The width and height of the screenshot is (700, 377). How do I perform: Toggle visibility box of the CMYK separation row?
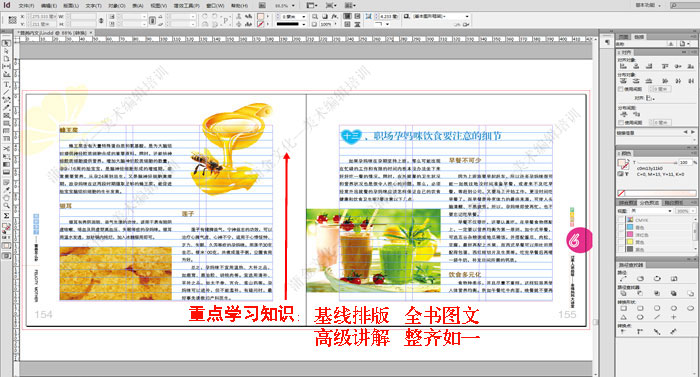pyautogui.click(x=621, y=220)
